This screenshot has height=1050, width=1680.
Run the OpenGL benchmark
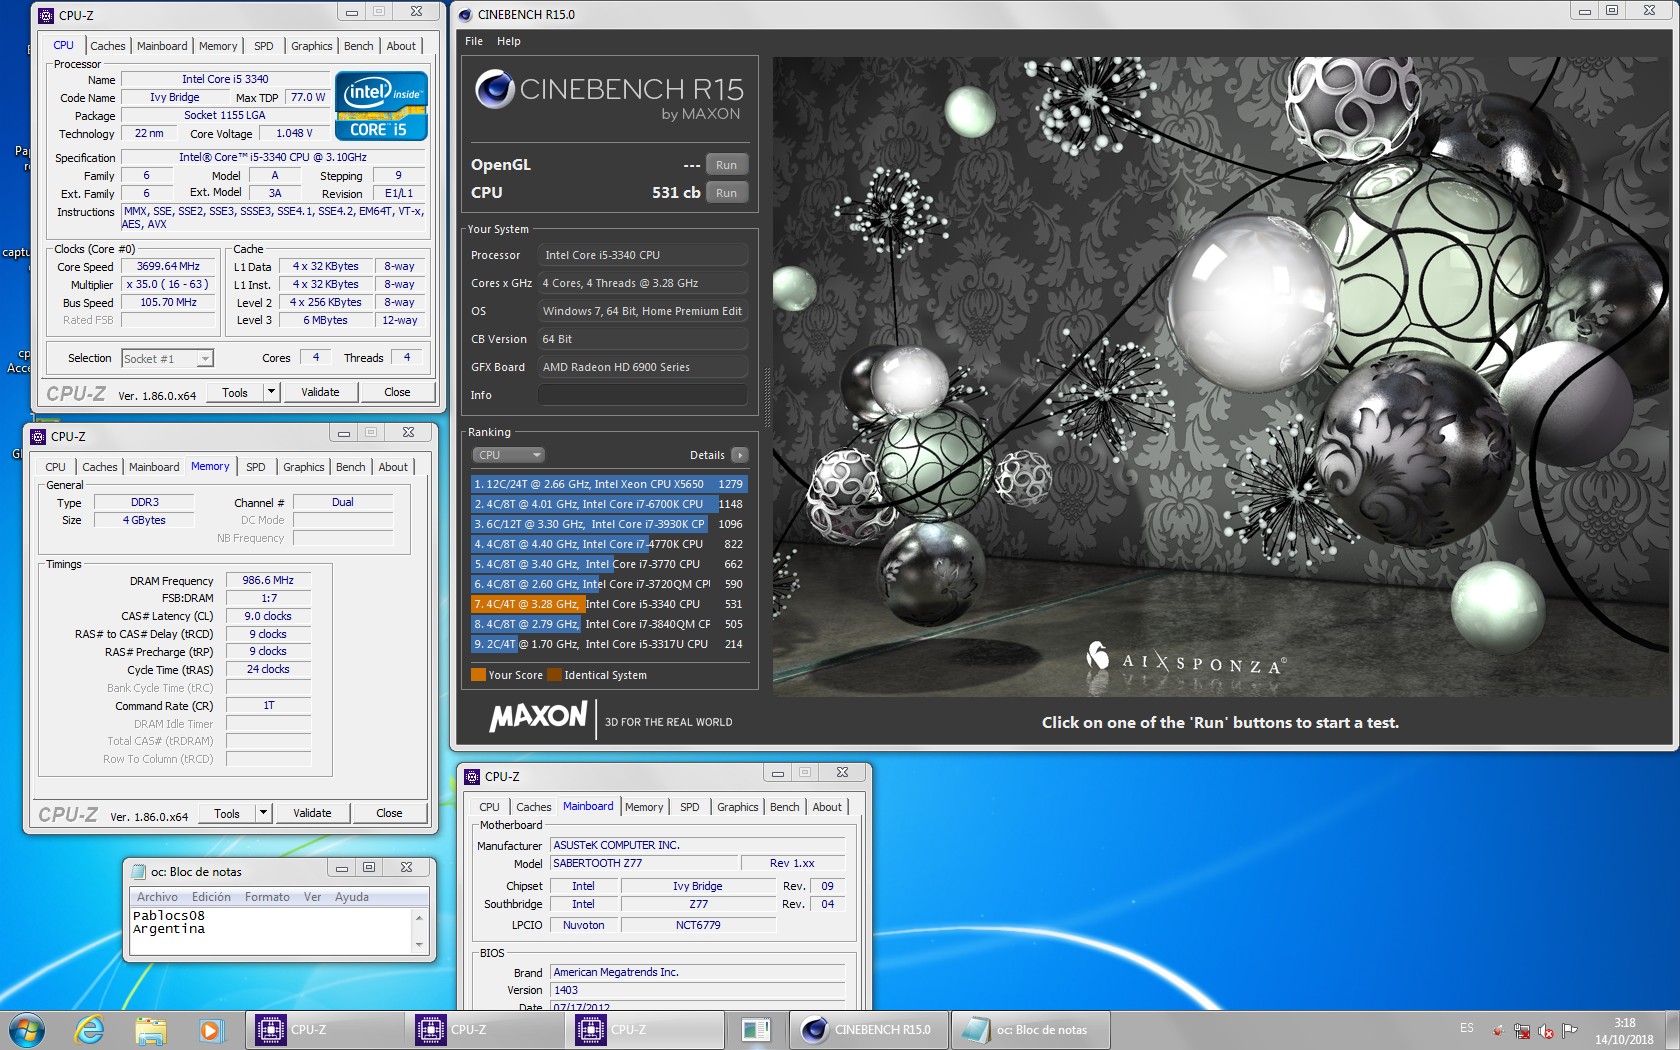coord(727,165)
